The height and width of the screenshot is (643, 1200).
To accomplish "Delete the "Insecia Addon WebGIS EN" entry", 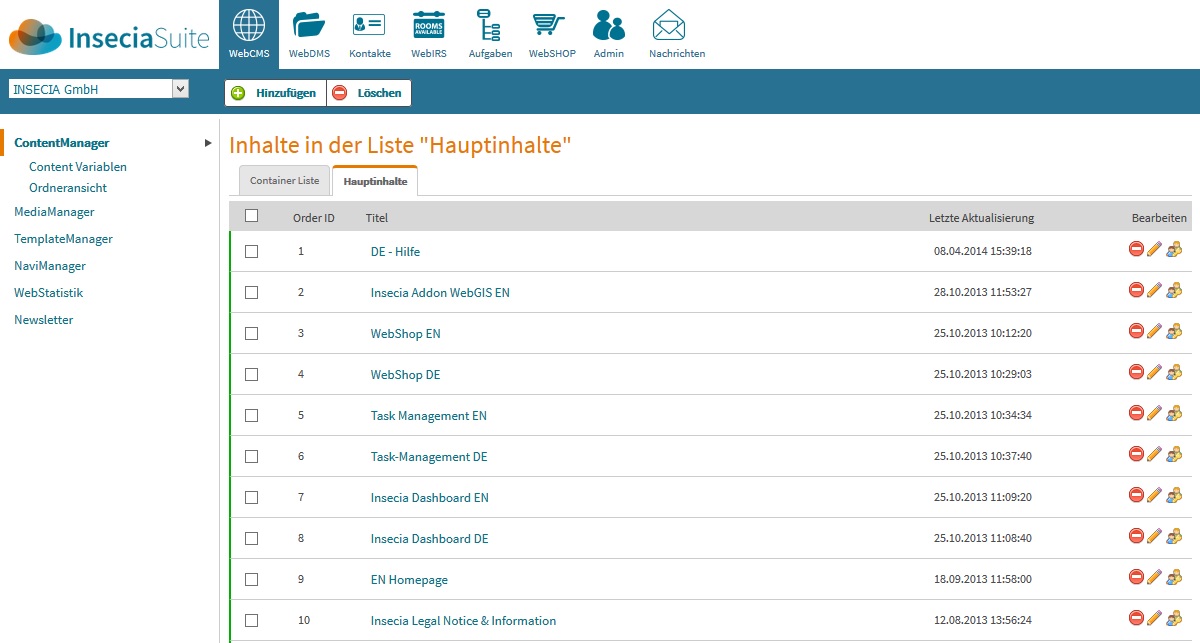I will pyautogui.click(x=1136, y=290).
